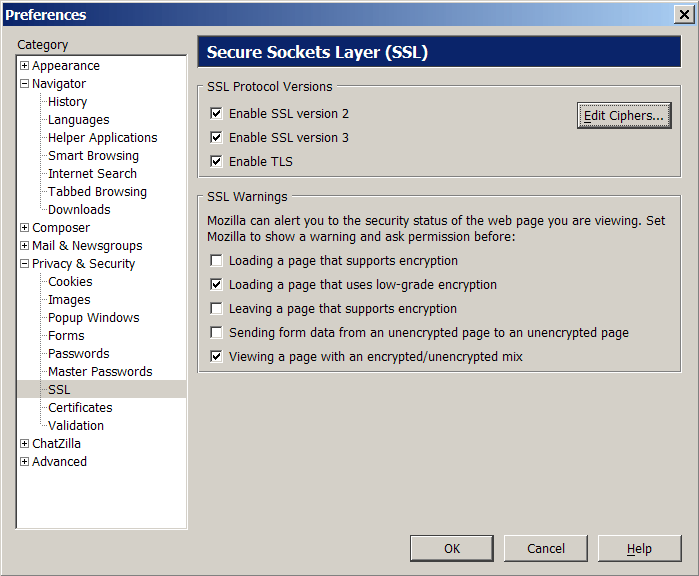The width and height of the screenshot is (699, 576).
Task: Open Master Passwords settings
Action: pyautogui.click(x=100, y=371)
